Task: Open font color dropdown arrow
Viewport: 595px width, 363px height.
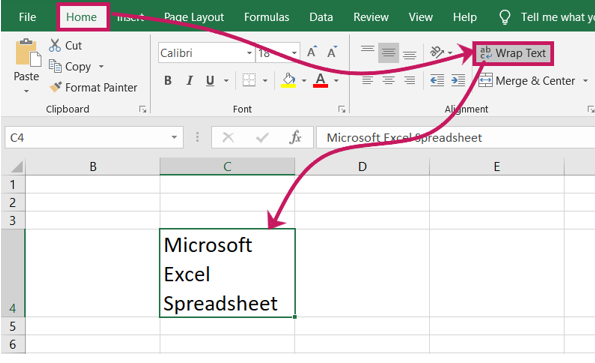Action: point(336,80)
